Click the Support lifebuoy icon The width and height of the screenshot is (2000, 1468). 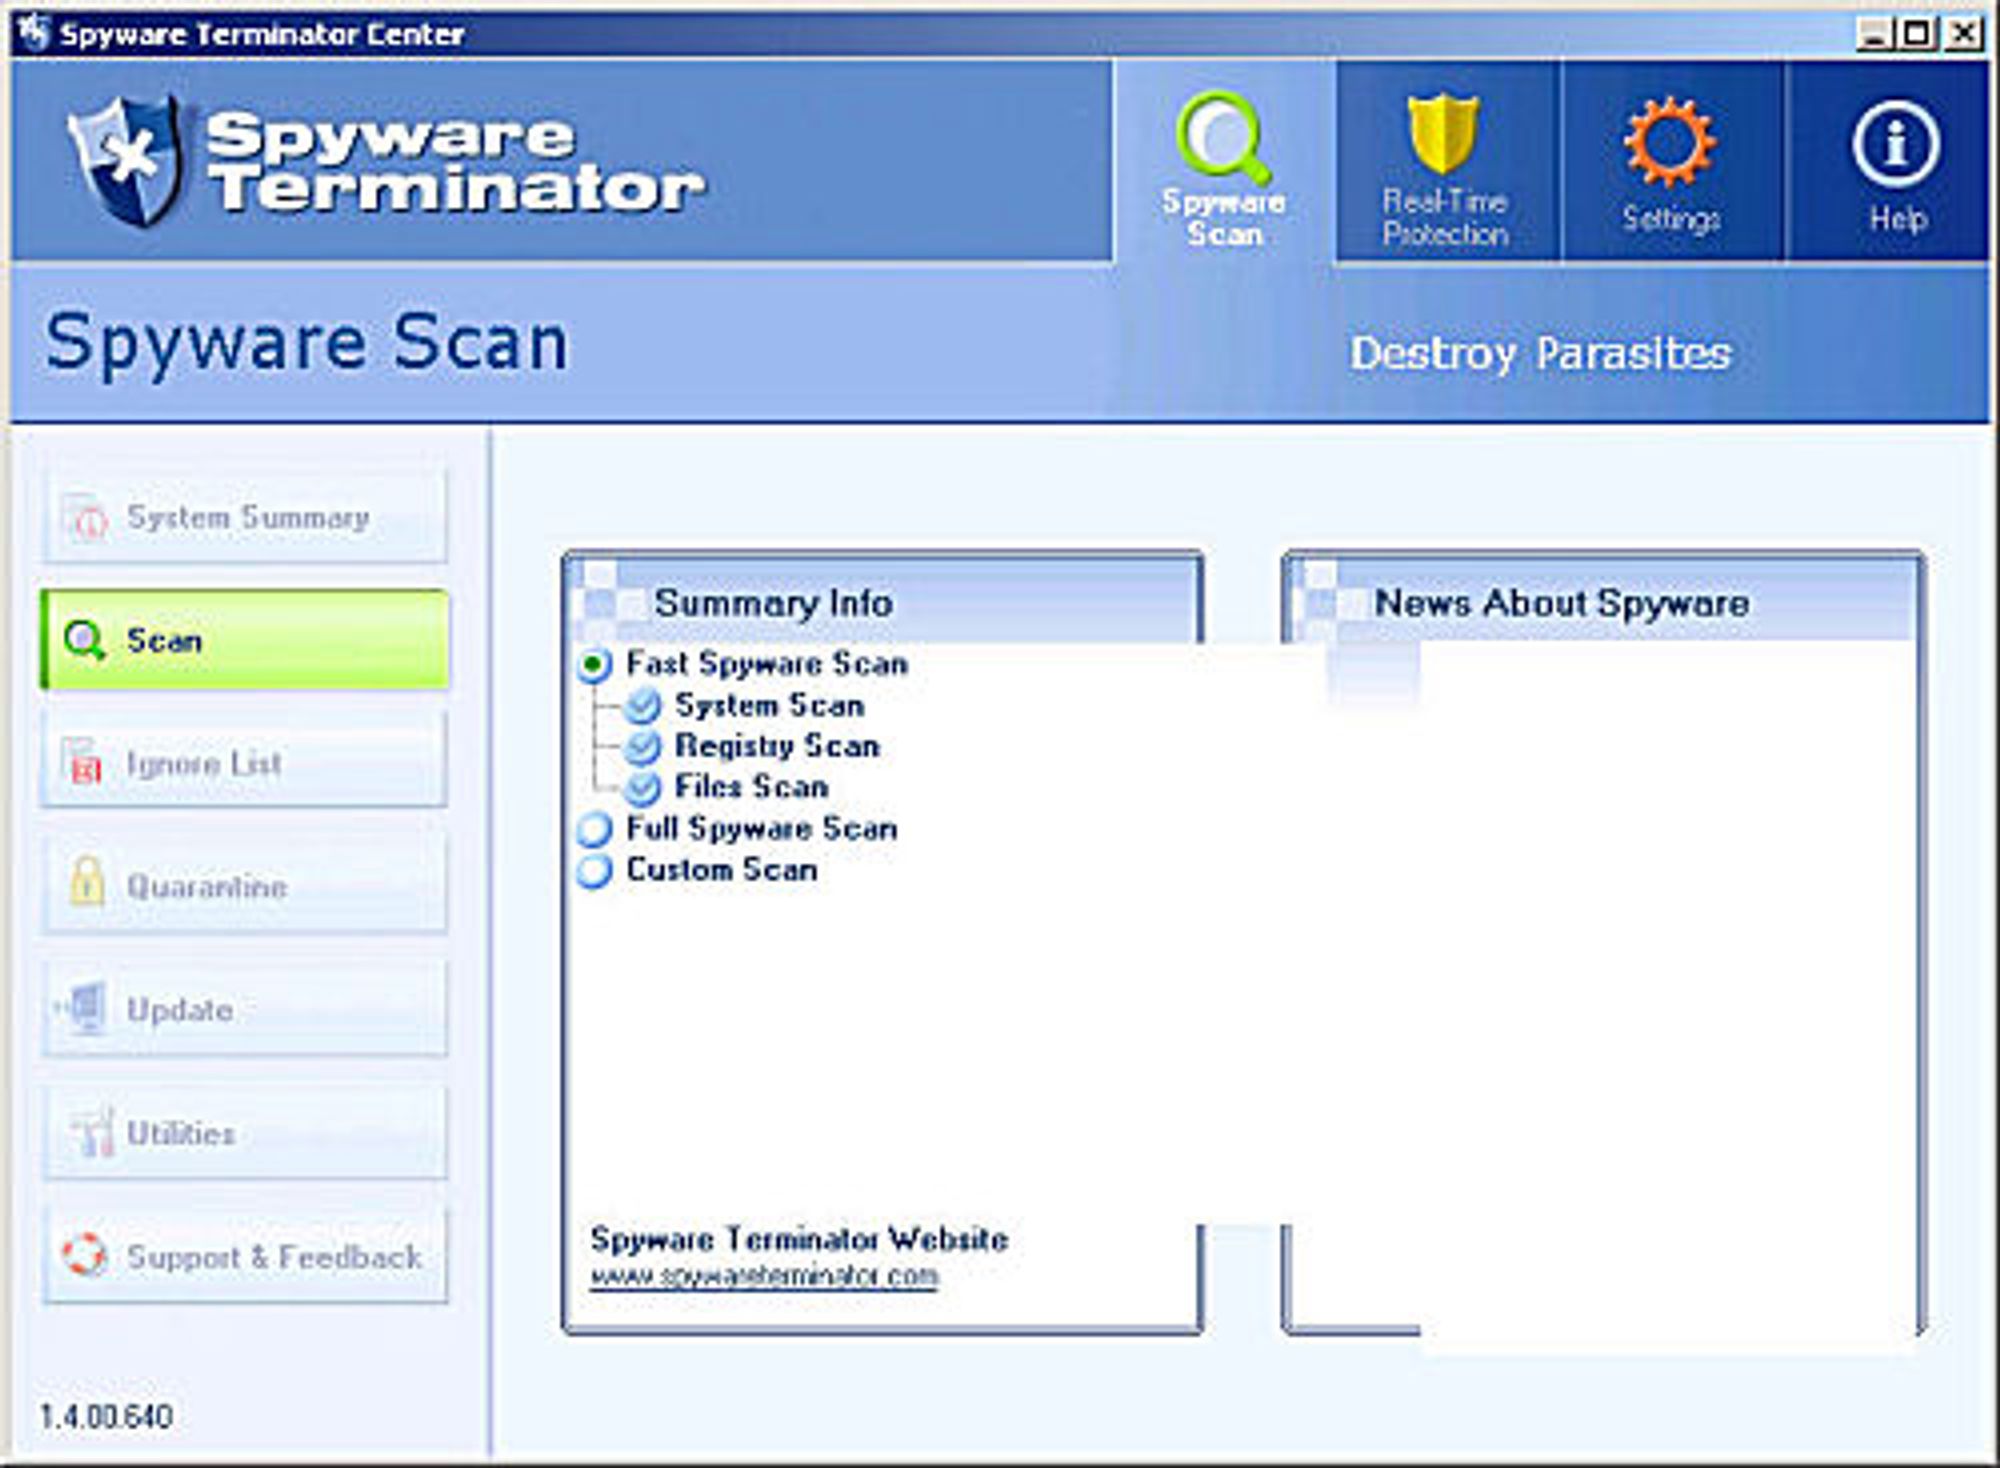click(x=84, y=1254)
